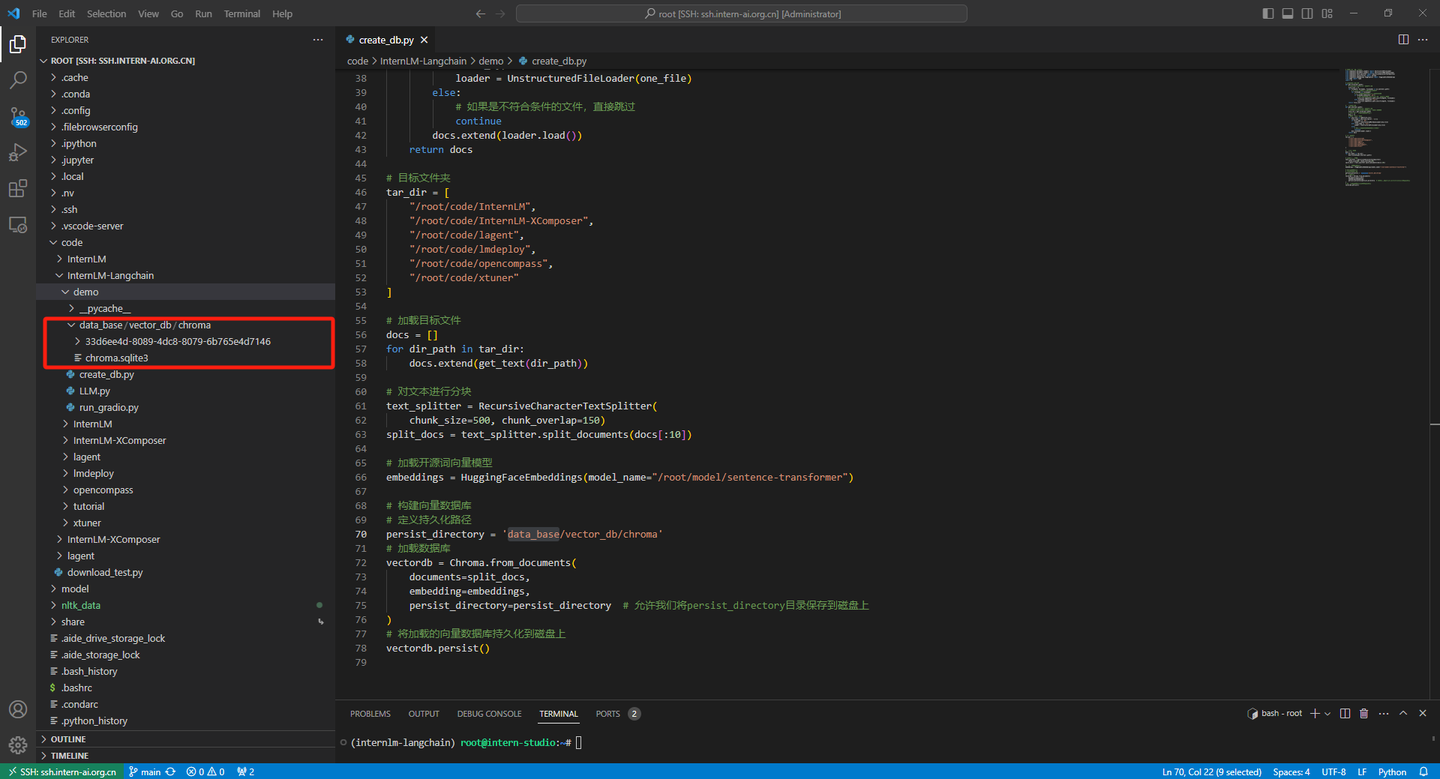Image resolution: width=1440 pixels, height=779 pixels.
Task: Open the Manage gear menu
Action: tap(18, 745)
